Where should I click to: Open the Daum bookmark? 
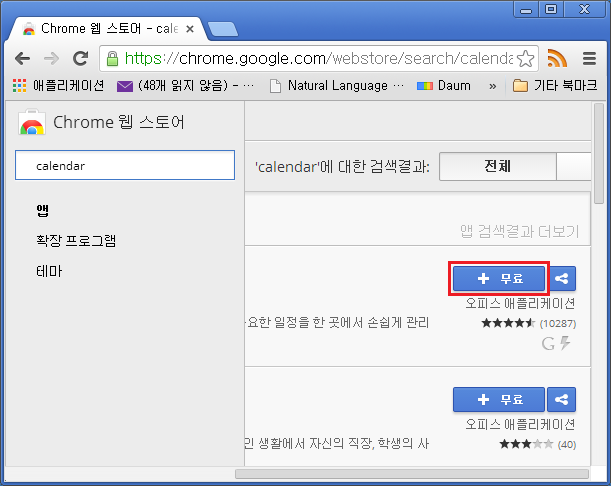pyautogui.click(x=444, y=85)
